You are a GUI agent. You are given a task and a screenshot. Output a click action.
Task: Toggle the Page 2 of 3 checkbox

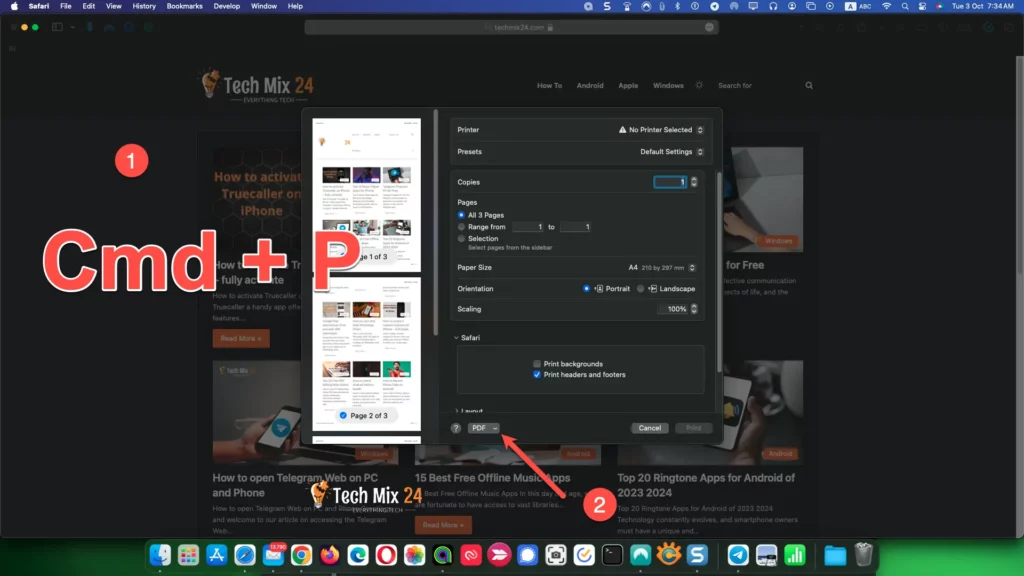(343, 415)
